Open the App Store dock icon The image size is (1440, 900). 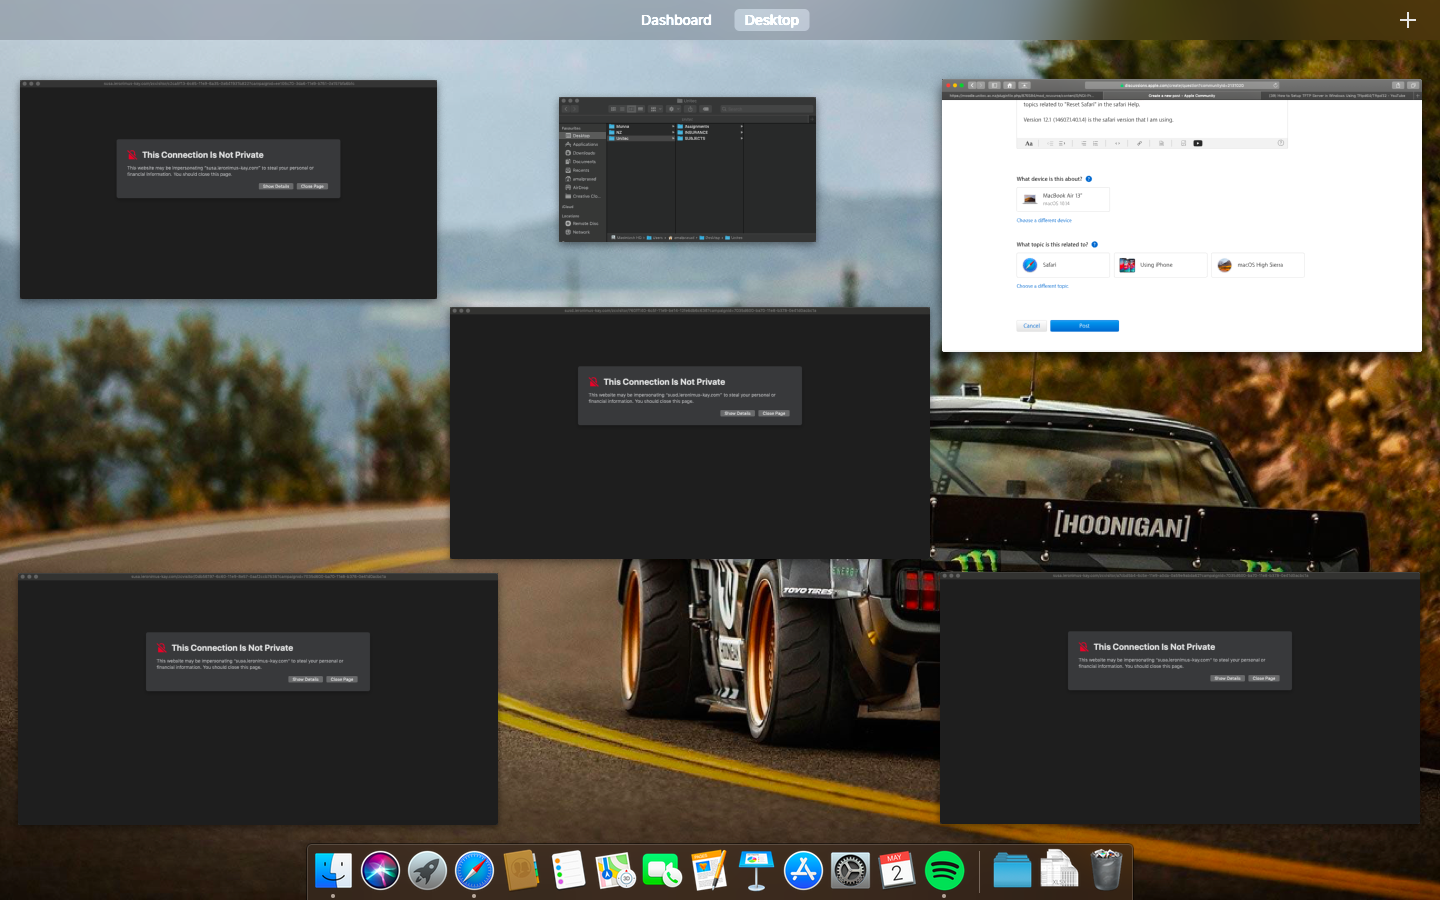click(x=803, y=871)
